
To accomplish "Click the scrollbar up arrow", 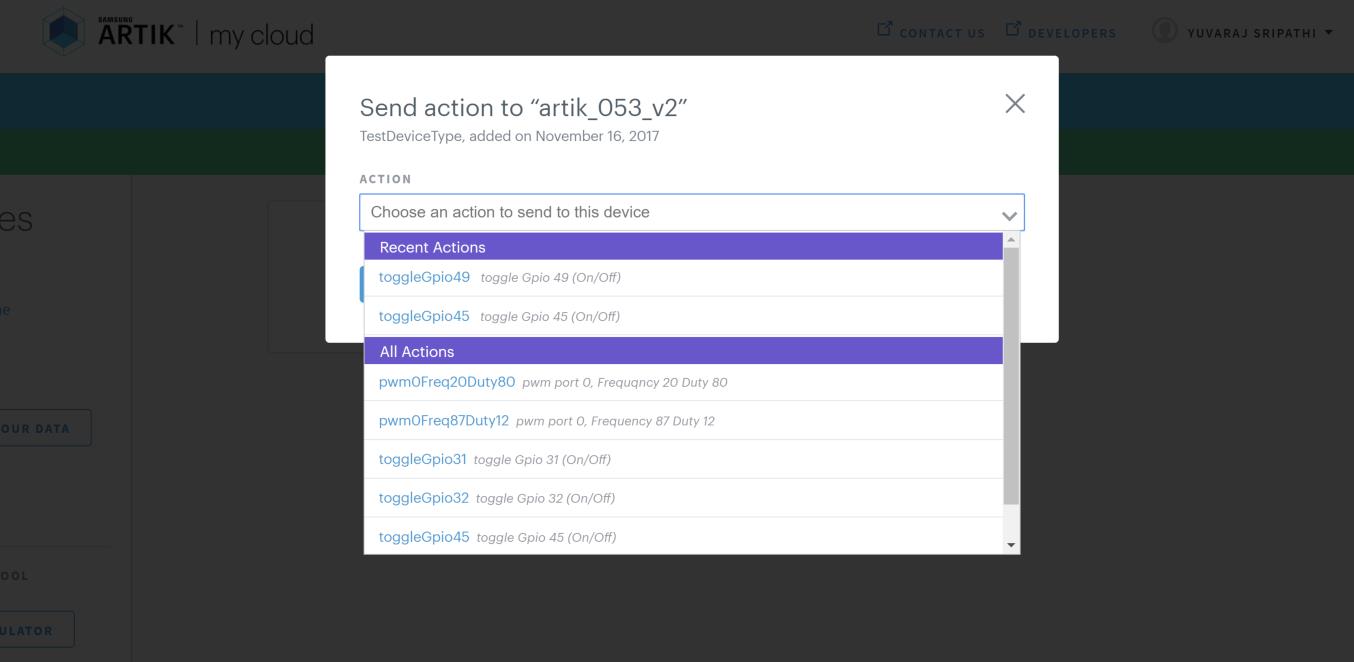I will tap(1011, 240).
